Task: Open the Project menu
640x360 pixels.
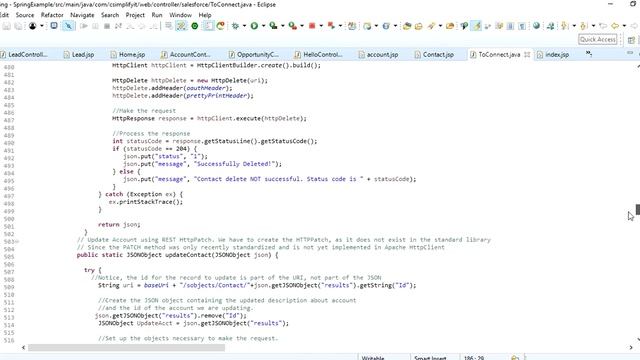Action: point(135,15)
